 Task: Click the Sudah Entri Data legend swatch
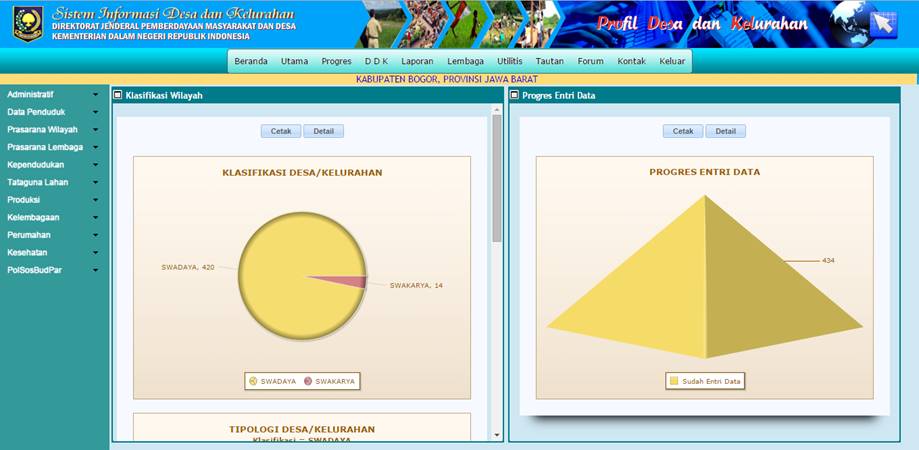pos(674,381)
